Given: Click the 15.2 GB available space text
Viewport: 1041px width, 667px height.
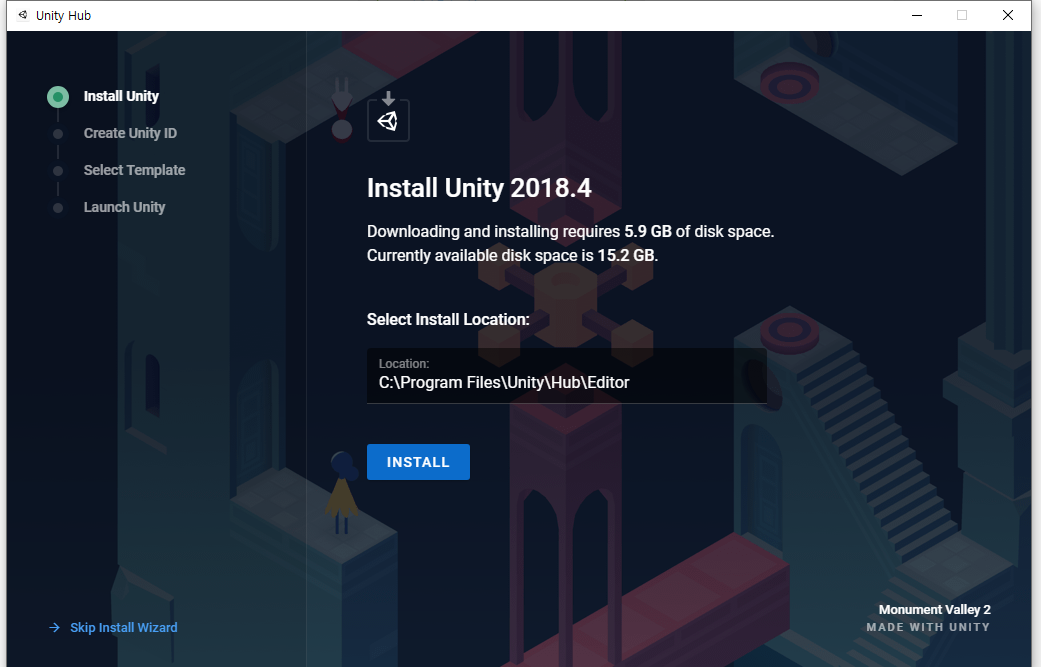Looking at the screenshot, I should click(625, 256).
